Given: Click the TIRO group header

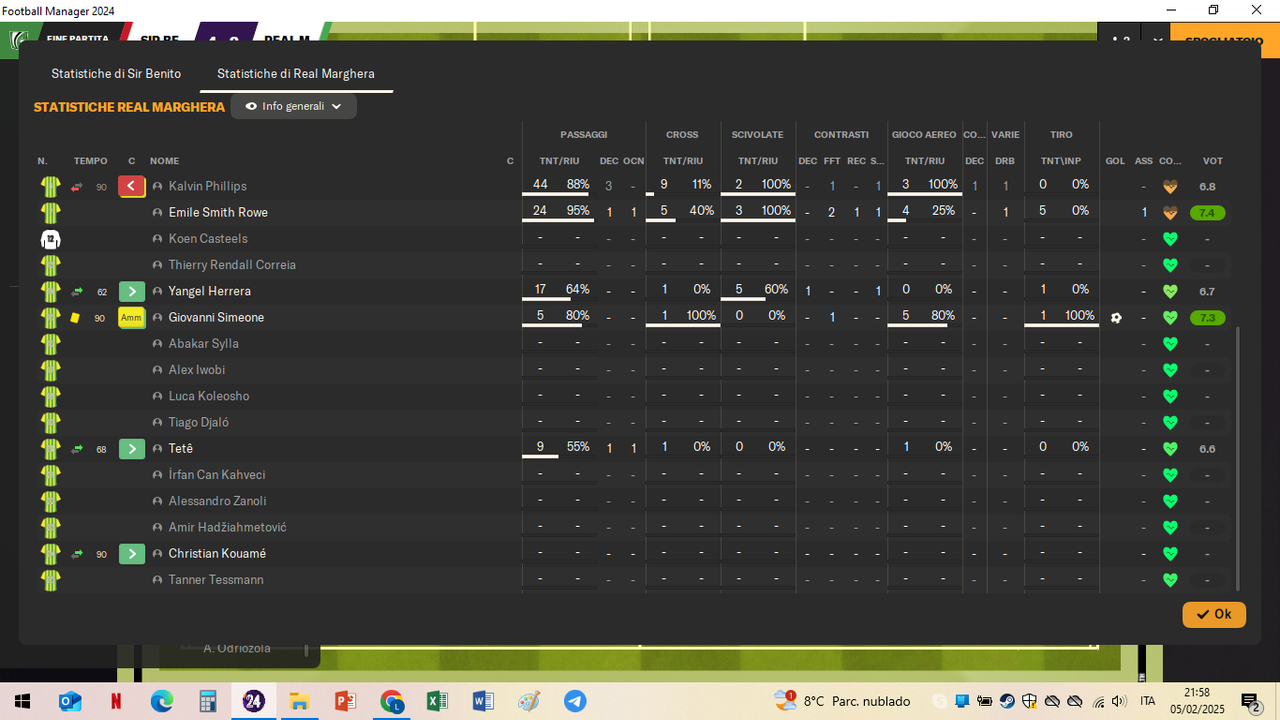Looking at the screenshot, I should (x=1062, y=135).
